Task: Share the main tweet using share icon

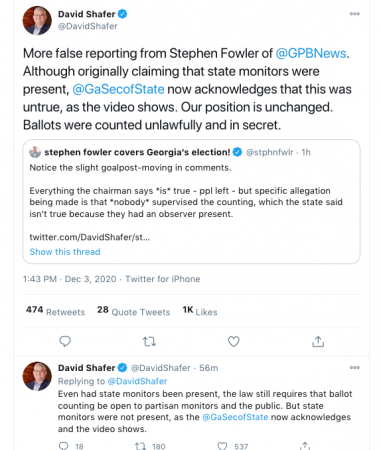Action: 318,341
